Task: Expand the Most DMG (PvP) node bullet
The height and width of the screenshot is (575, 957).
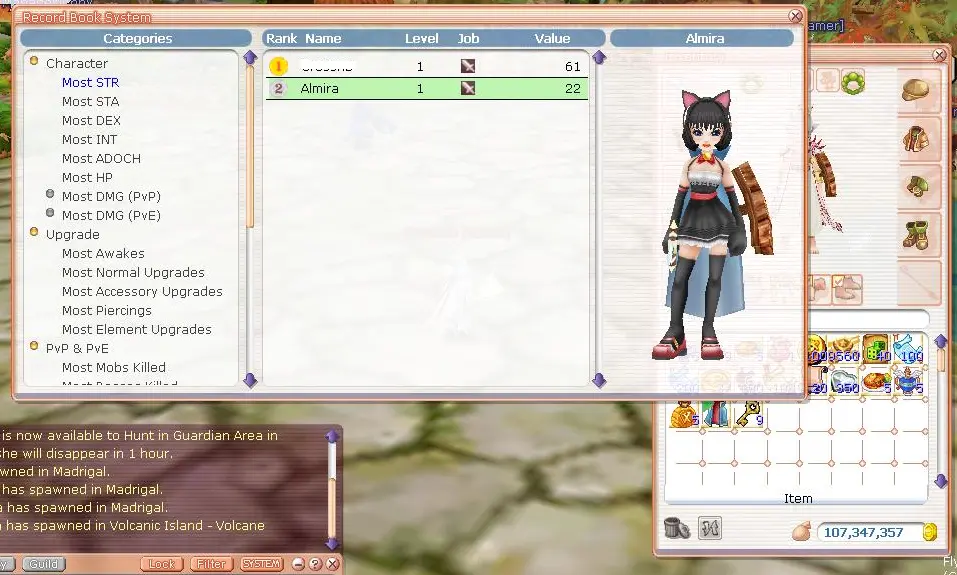Action: 50,194
